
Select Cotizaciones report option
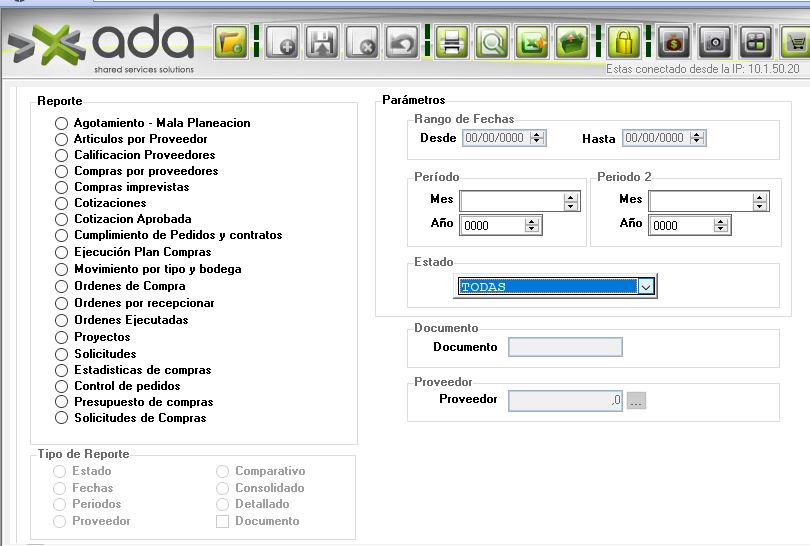pyautogui.click(x=61, y=203)
